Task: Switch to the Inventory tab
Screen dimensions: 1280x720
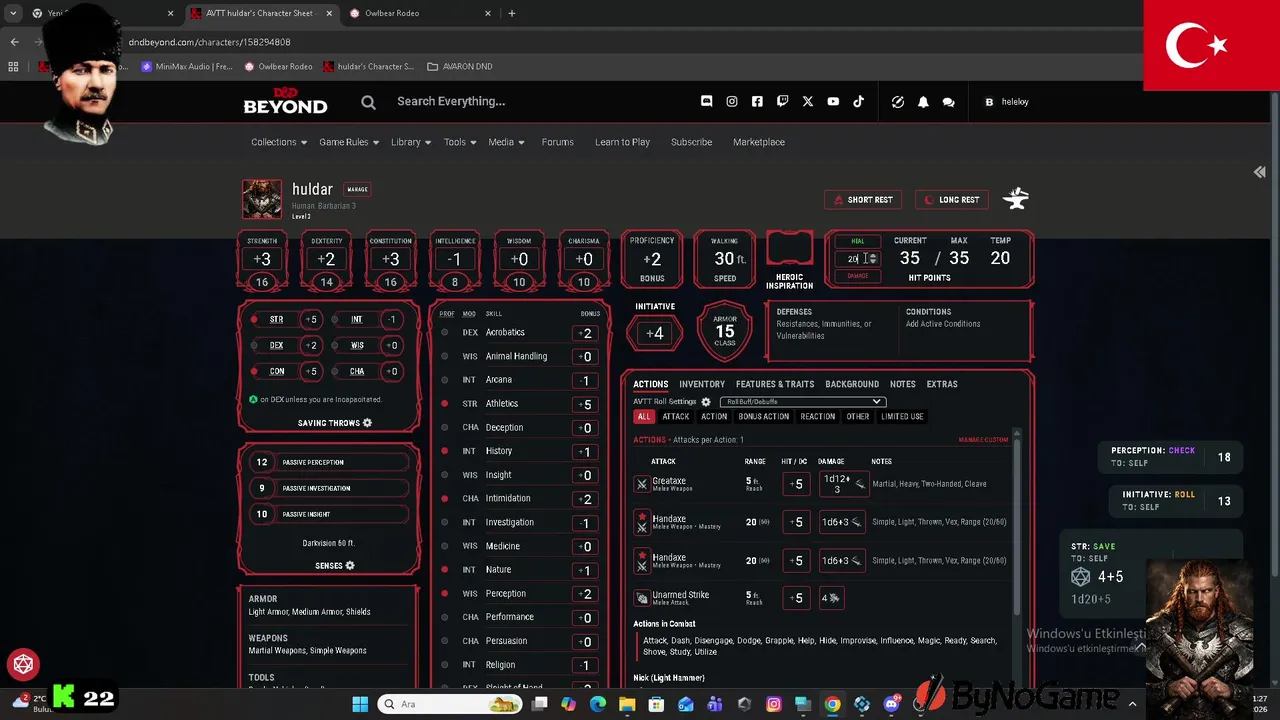Action: [x=702, y=384]
